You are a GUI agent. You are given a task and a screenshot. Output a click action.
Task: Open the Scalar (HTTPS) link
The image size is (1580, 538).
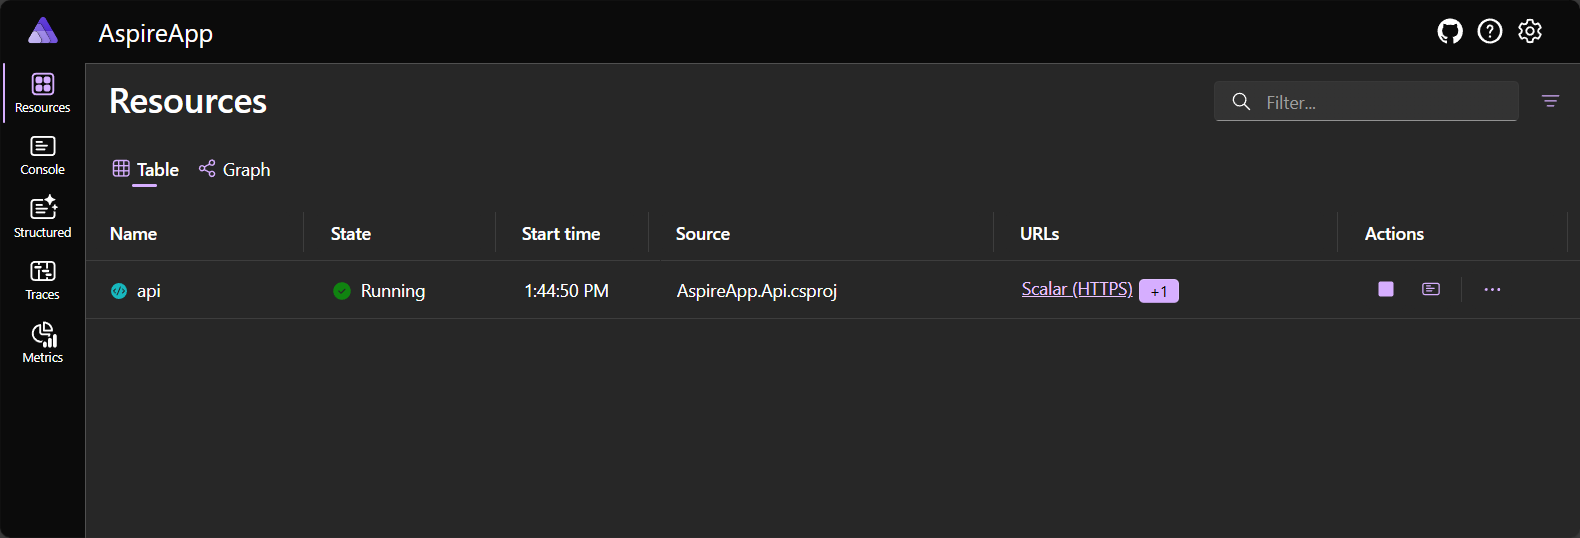(1076, 289)
